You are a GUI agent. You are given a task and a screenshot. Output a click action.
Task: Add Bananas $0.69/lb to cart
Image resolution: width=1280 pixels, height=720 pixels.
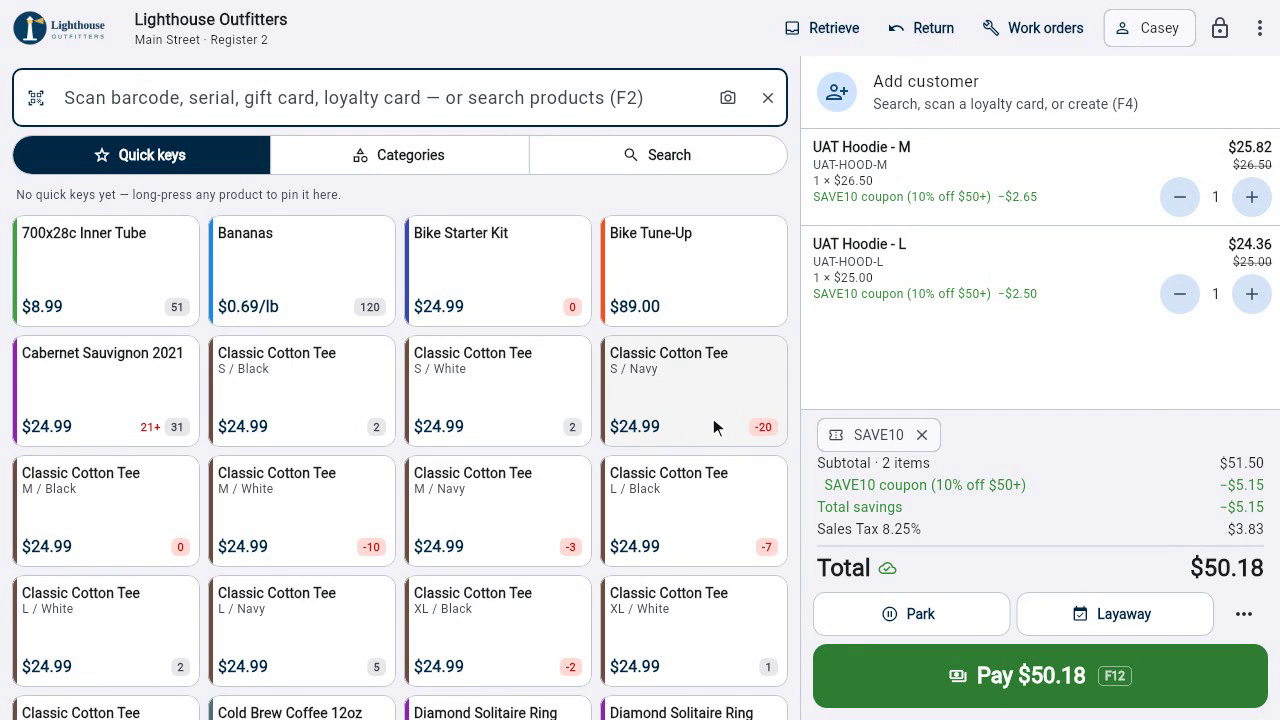302,271
